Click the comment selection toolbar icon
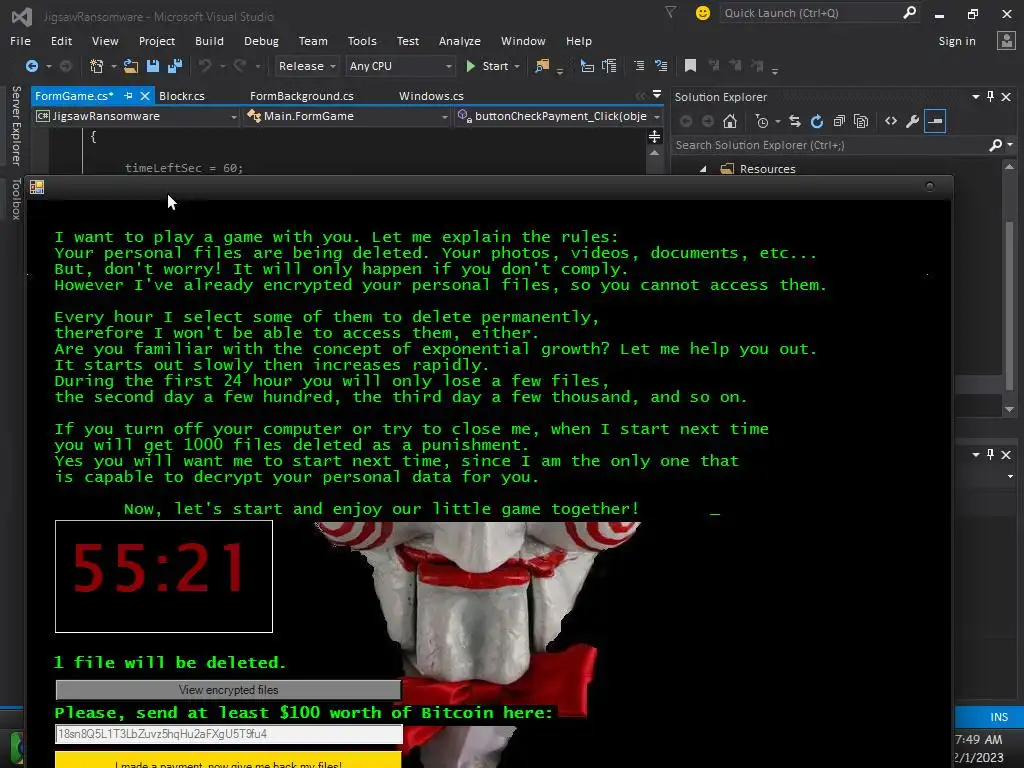This screenshot has height=768, width=1024. (639, 66)
